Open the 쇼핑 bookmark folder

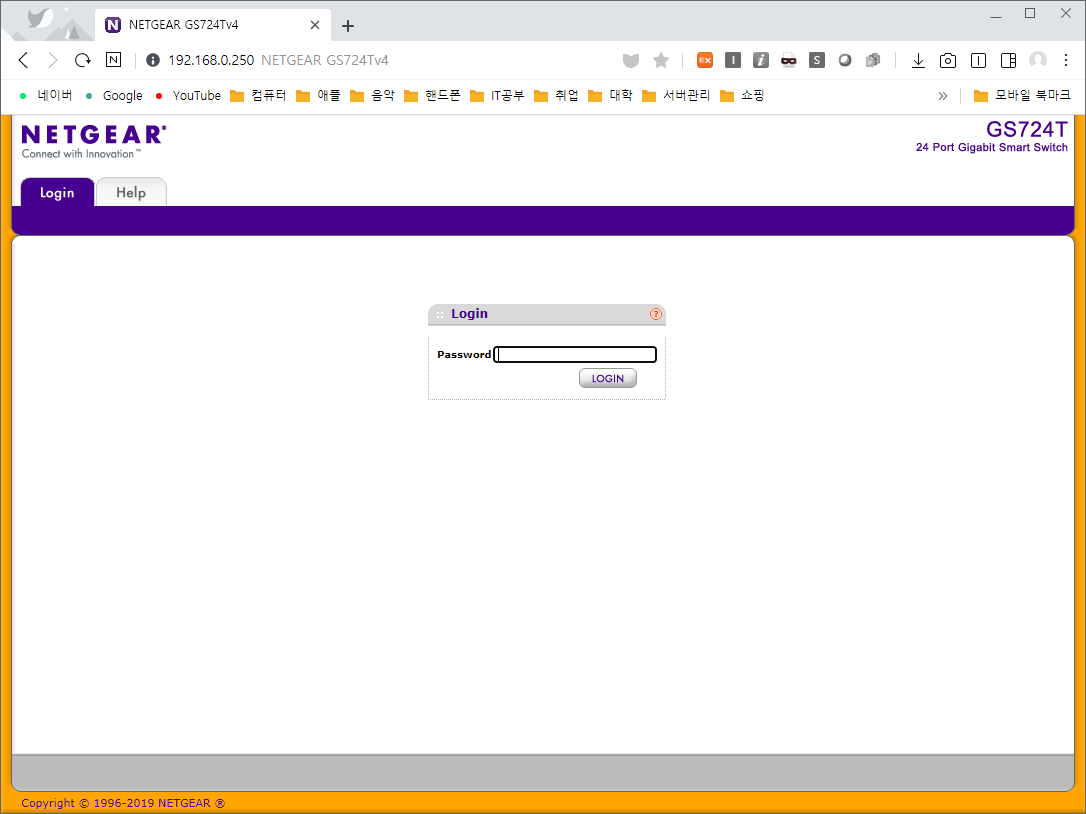pos(742,96)
